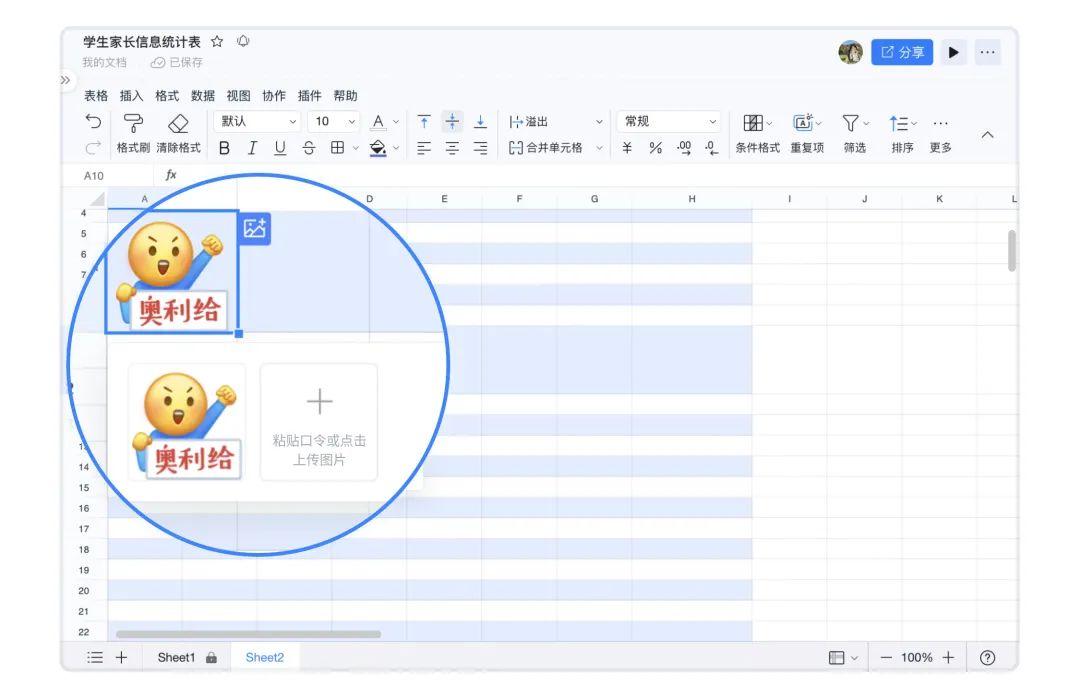The image size is (1080, 697).
Task: Open the font size dropdown showing 10
Action: pyautogui.click(x=334, y=121)
